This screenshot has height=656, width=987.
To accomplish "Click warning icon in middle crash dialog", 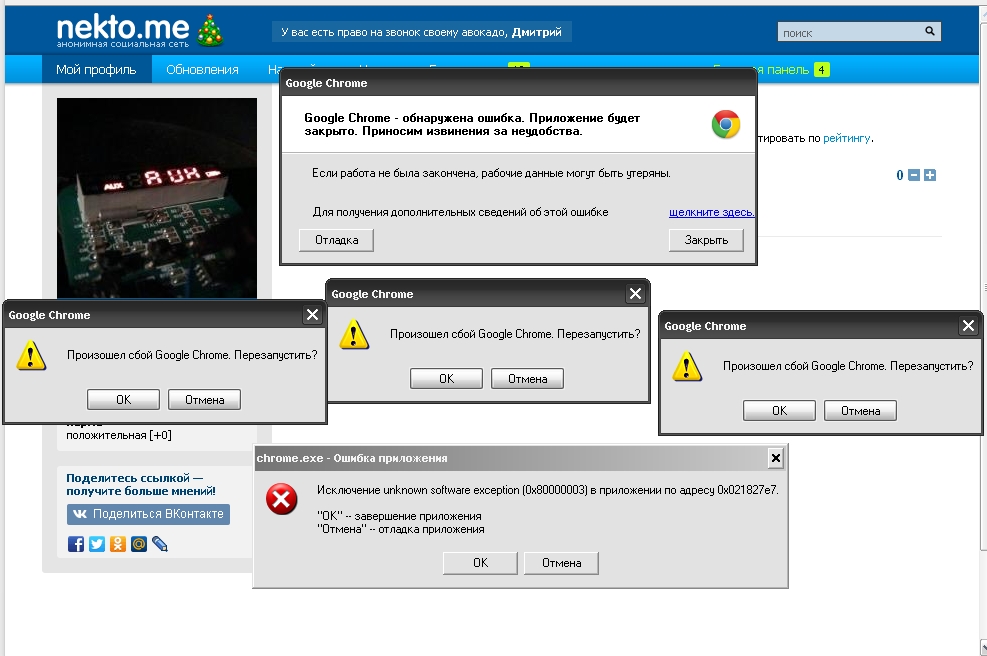I will 354,334.
